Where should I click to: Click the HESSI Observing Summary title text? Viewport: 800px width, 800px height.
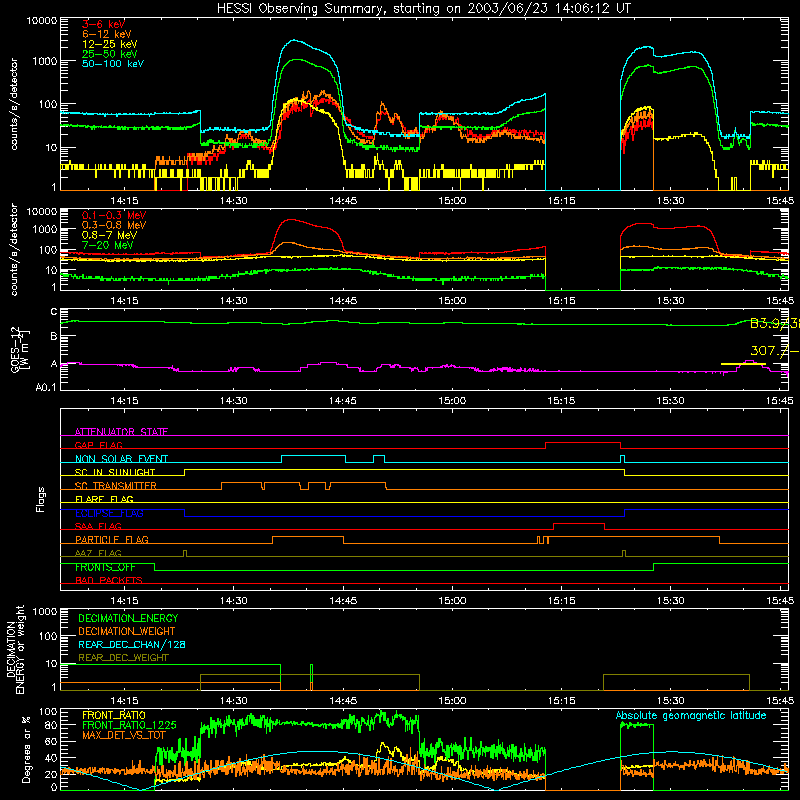click(423, 9)
